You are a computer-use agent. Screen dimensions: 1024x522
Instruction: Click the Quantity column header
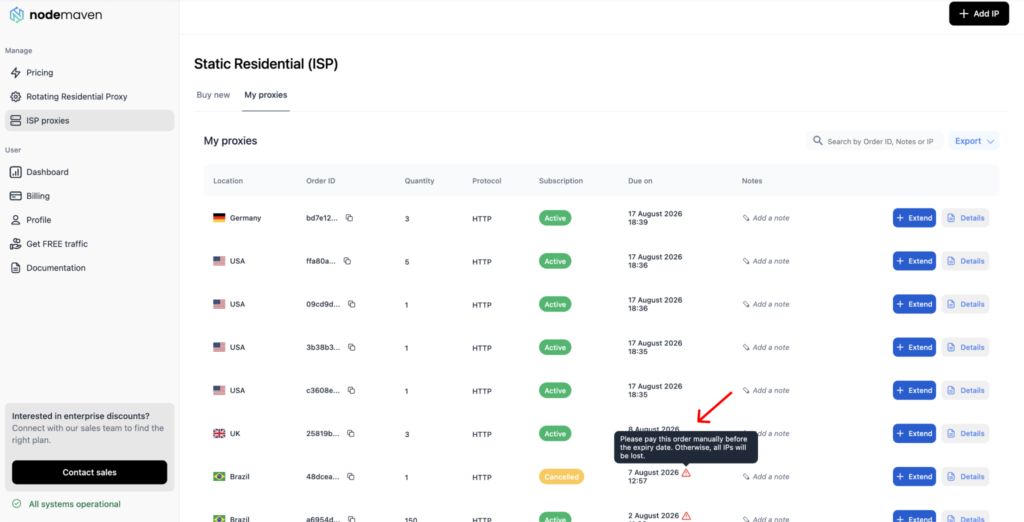419,181
